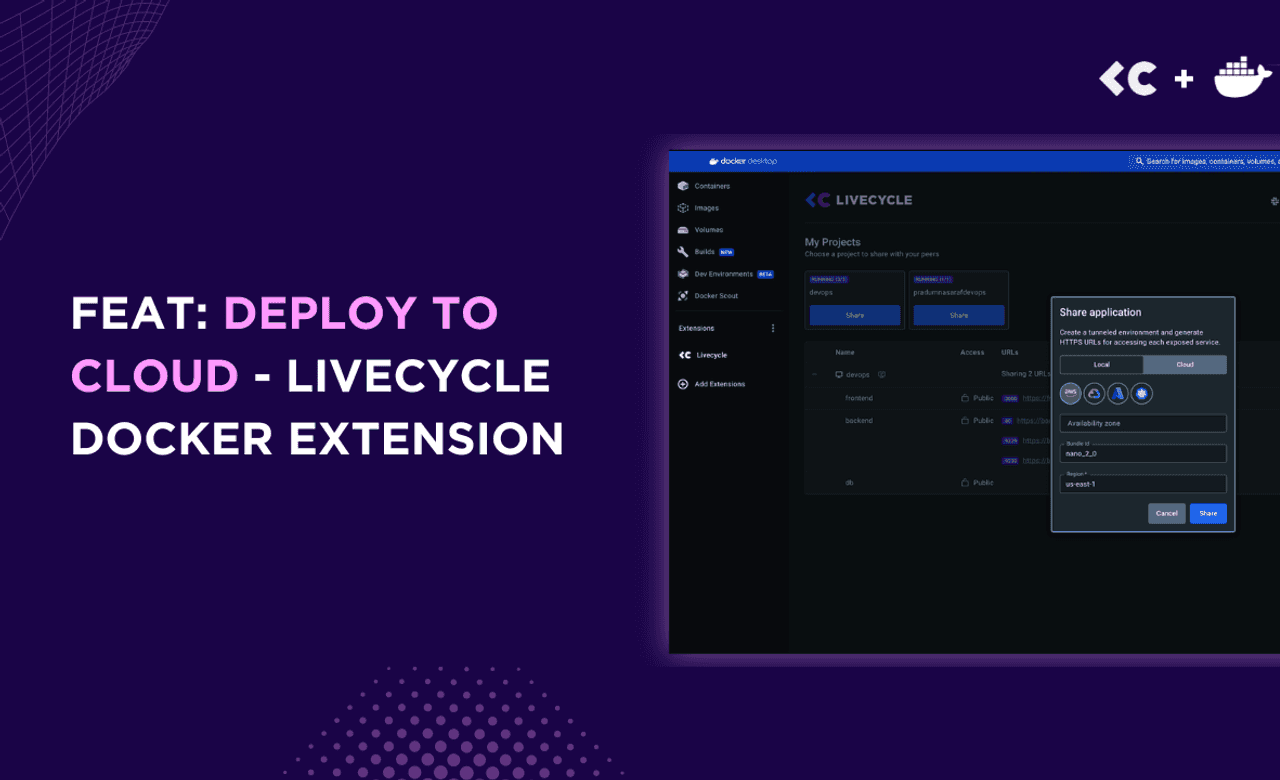Share the devops project card
Image resolution: width=1280 pixels, height=780 pixels.
click(x=855, y=315)
